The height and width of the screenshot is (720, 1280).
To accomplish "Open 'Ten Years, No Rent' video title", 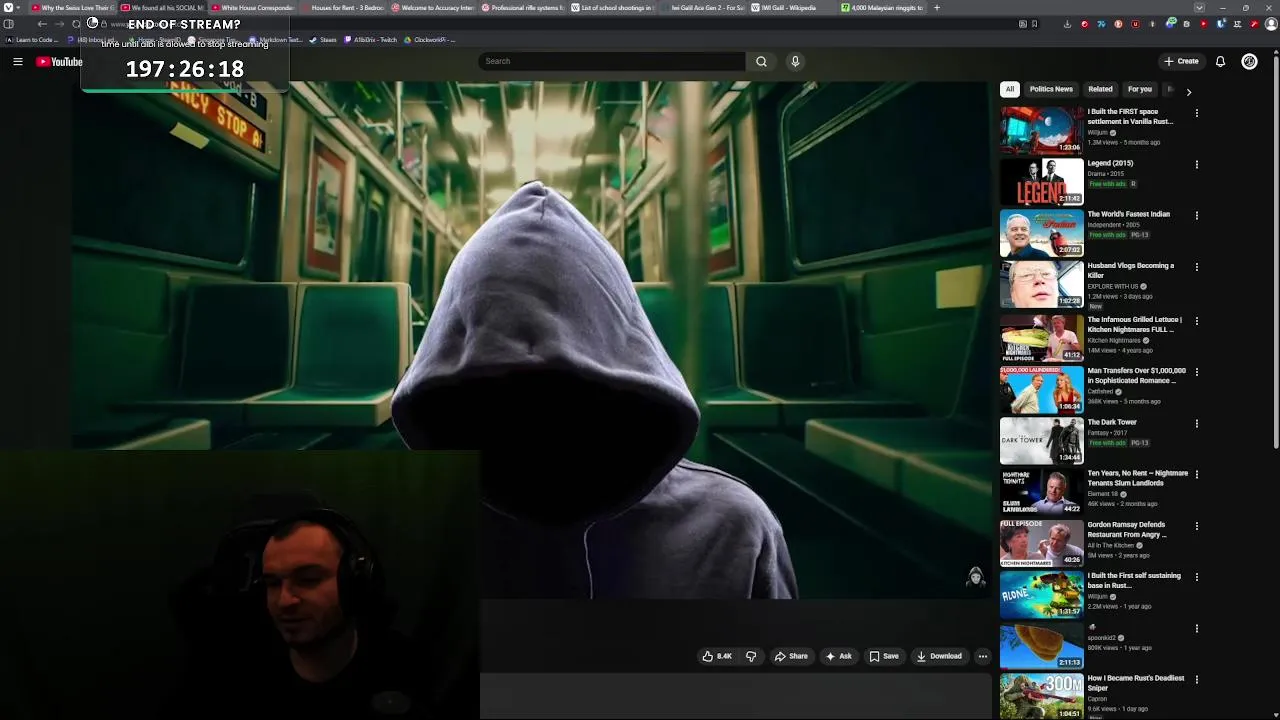I will (x=1138, y=478).
